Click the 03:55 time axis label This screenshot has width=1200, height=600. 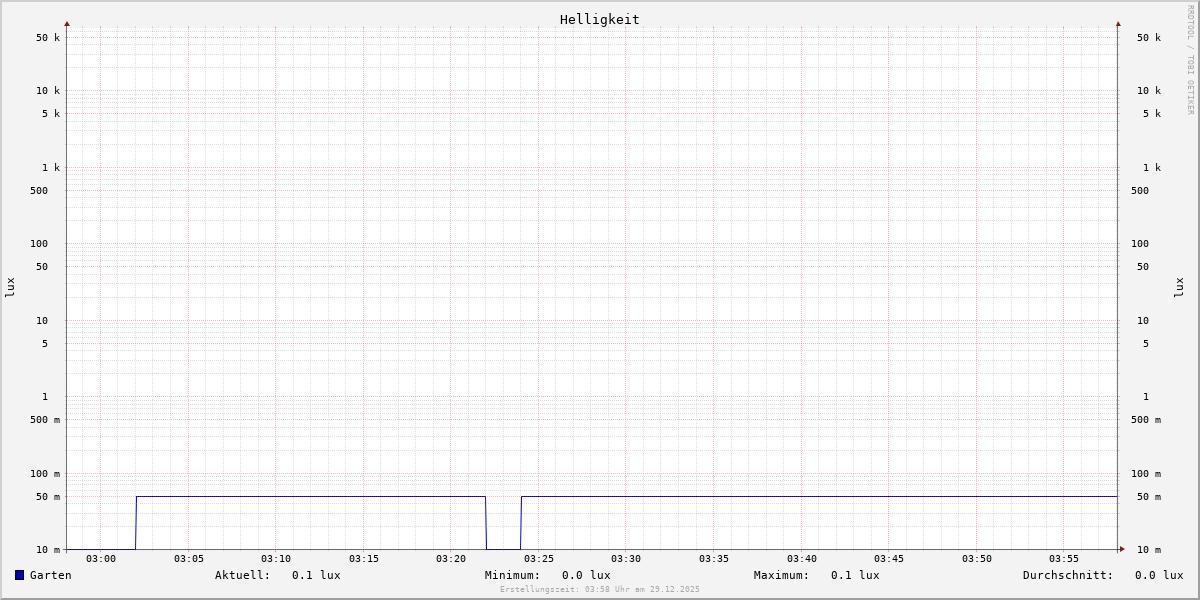[x=1064, y=559]
